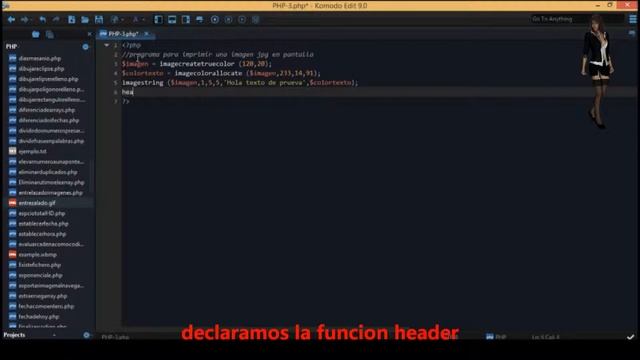Open the open-files list icon in sidebar
This screenshot has height=360, width=640.
[x=50, y=34]
